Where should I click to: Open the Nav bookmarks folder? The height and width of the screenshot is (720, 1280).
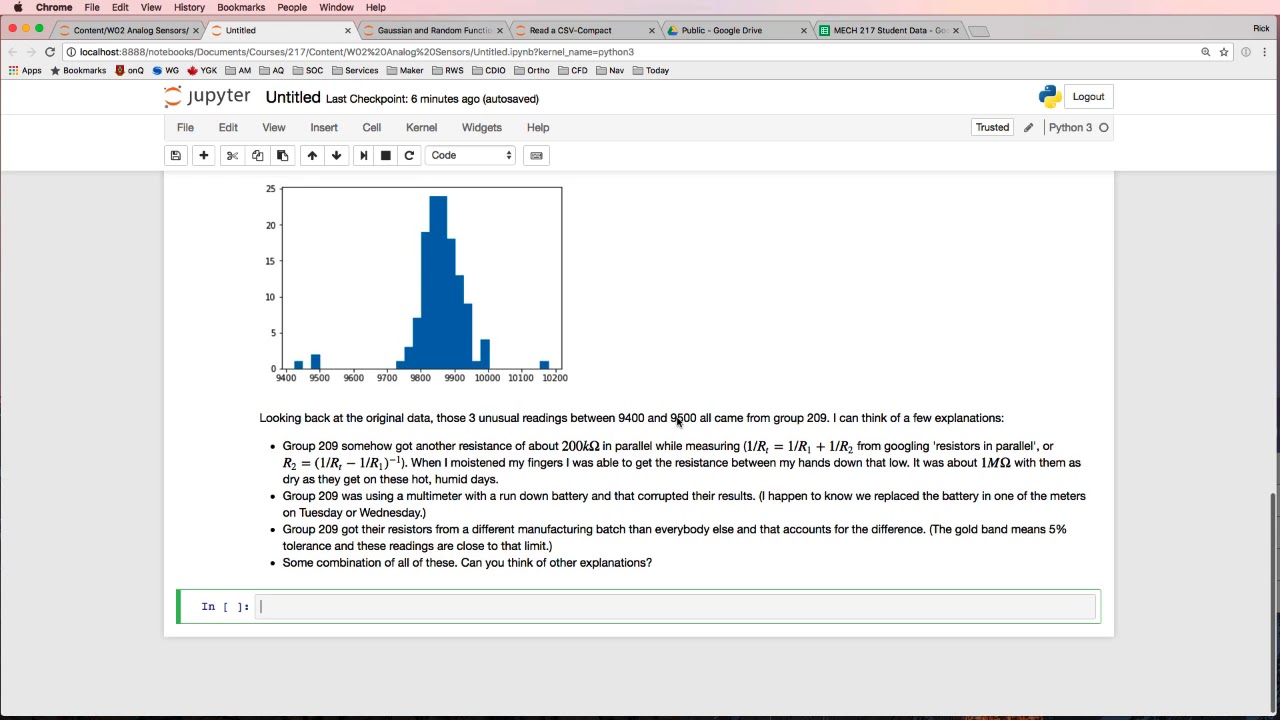tap(610, 70)
